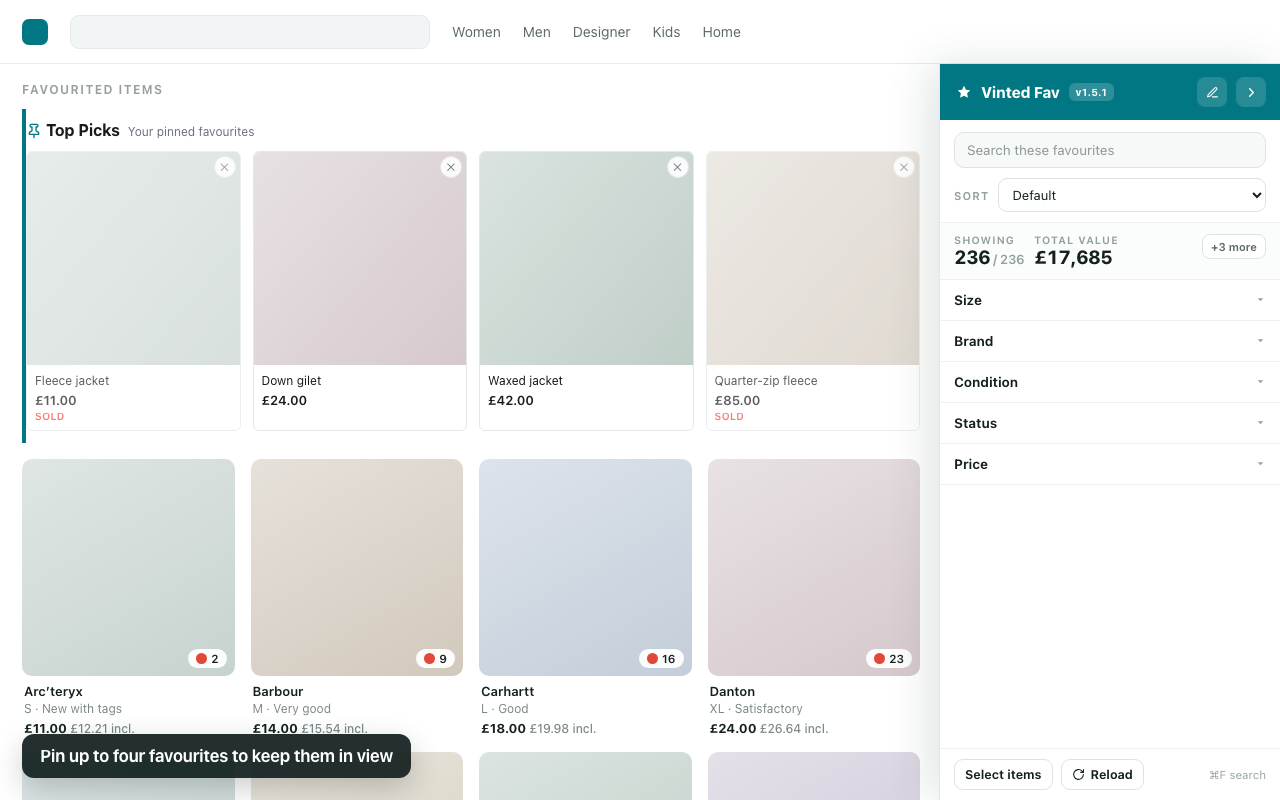
Task: Open the Sort dropdown set to Default
Action: (x=1132, y=195)
